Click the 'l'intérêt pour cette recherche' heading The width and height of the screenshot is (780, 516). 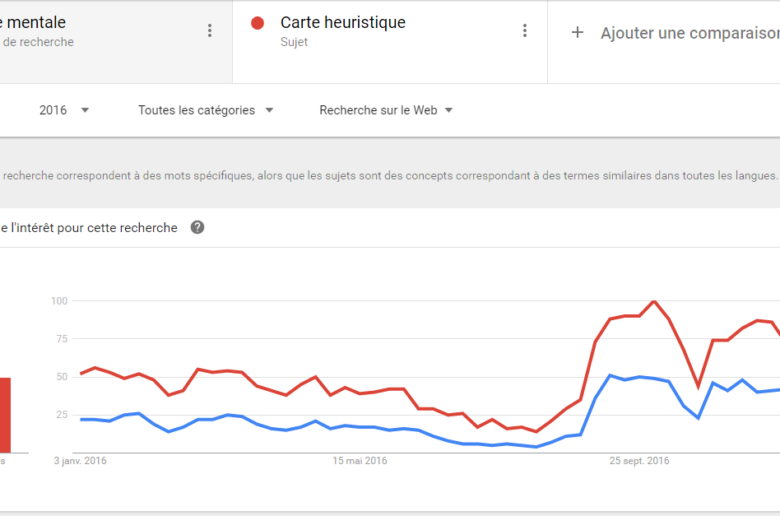(x=93, y=227)
